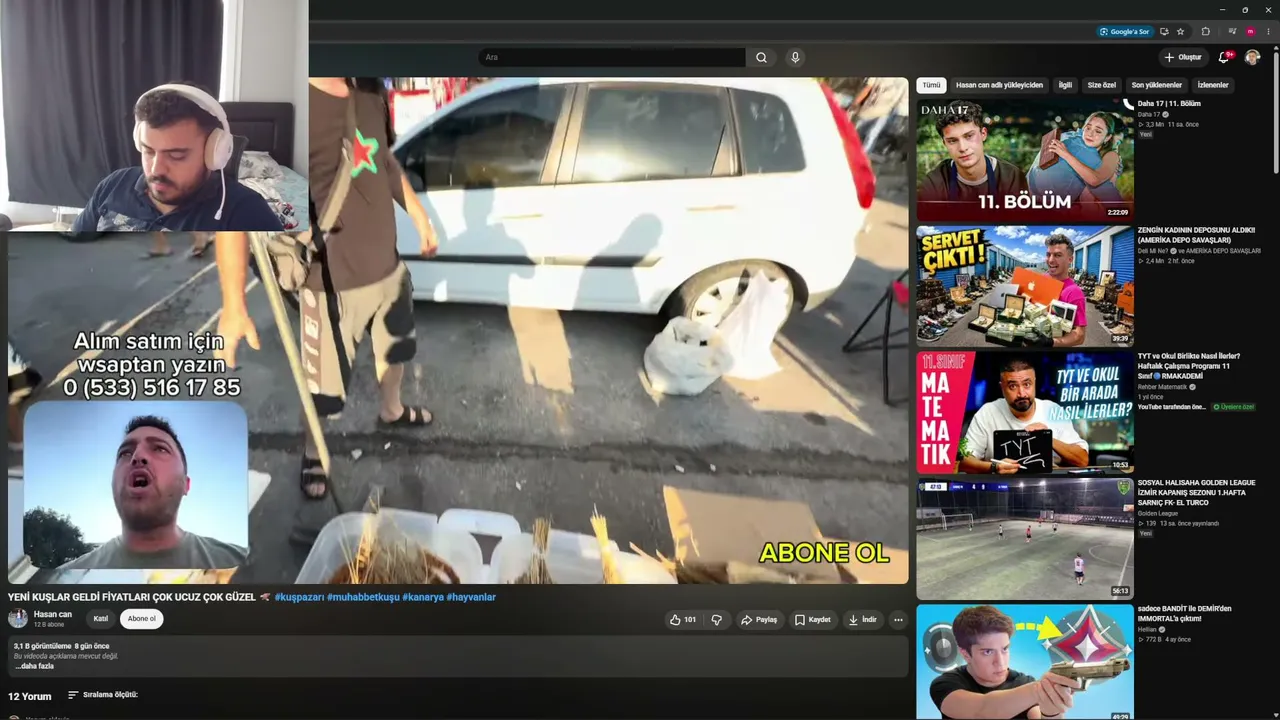Select the Size özel filter chip
Viewport: 1280px width, 720px height.
click(1102, 86)
